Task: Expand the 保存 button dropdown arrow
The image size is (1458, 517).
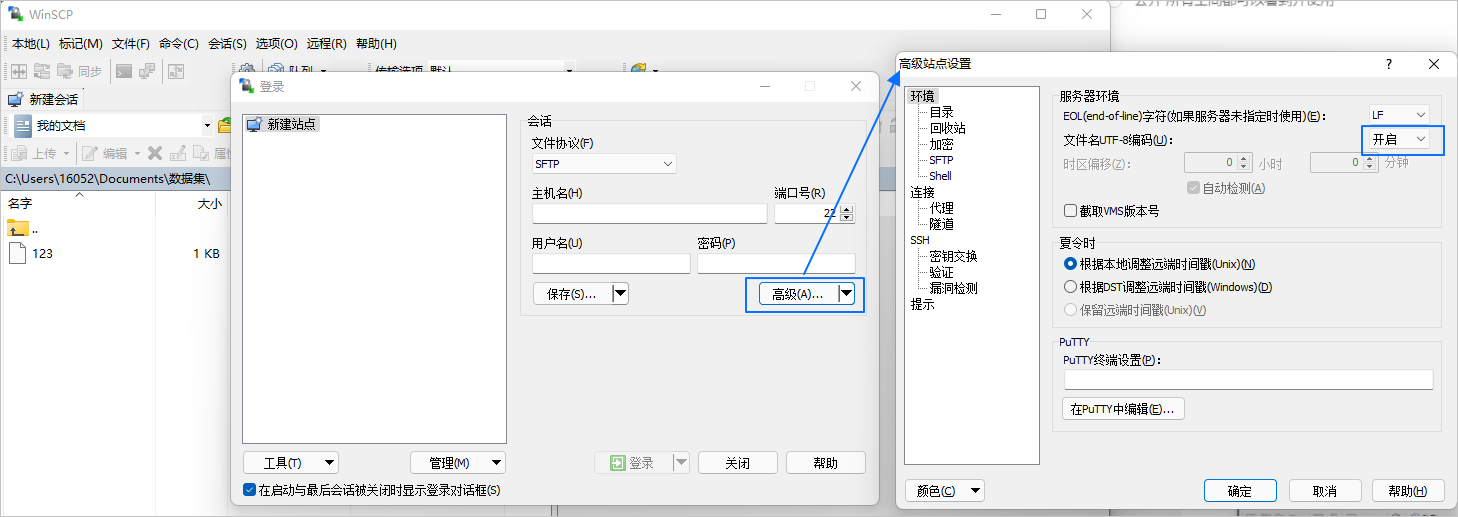Action: point(620,294)
